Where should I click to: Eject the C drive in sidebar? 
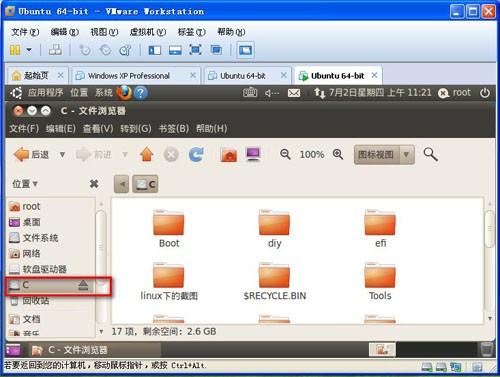[83, 285]
